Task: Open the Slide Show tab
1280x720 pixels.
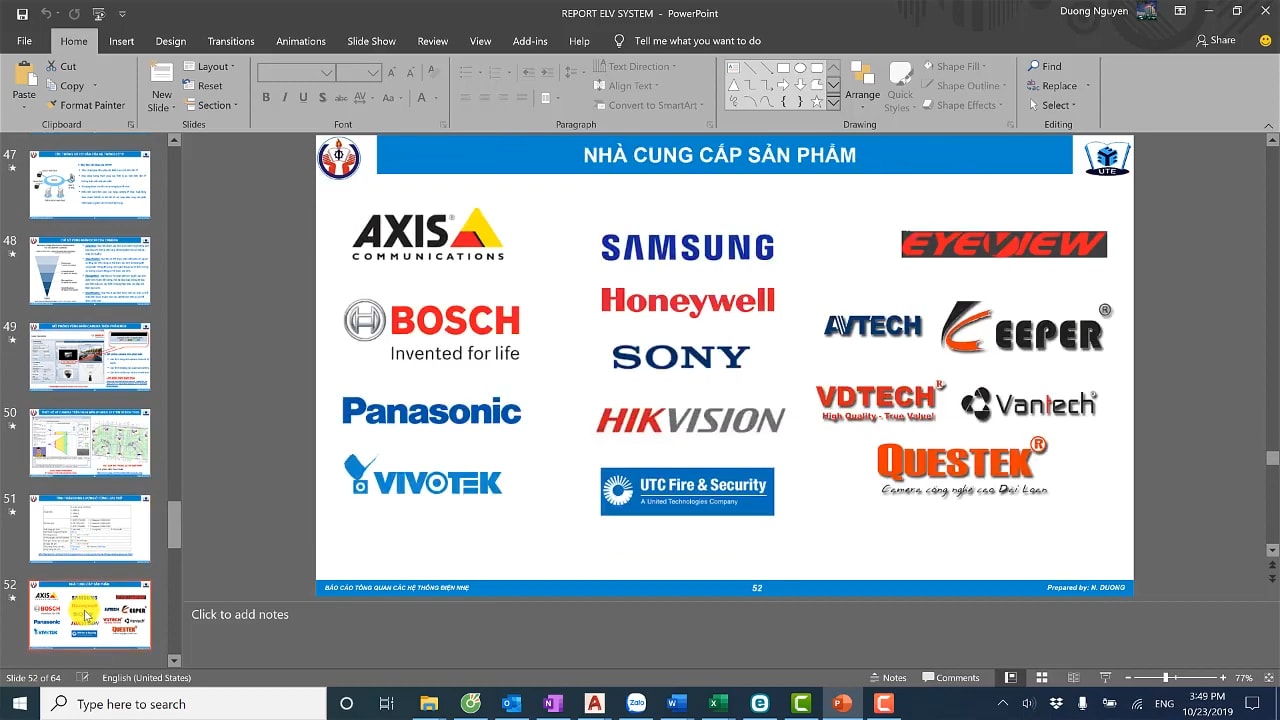Action: (372, 41)
